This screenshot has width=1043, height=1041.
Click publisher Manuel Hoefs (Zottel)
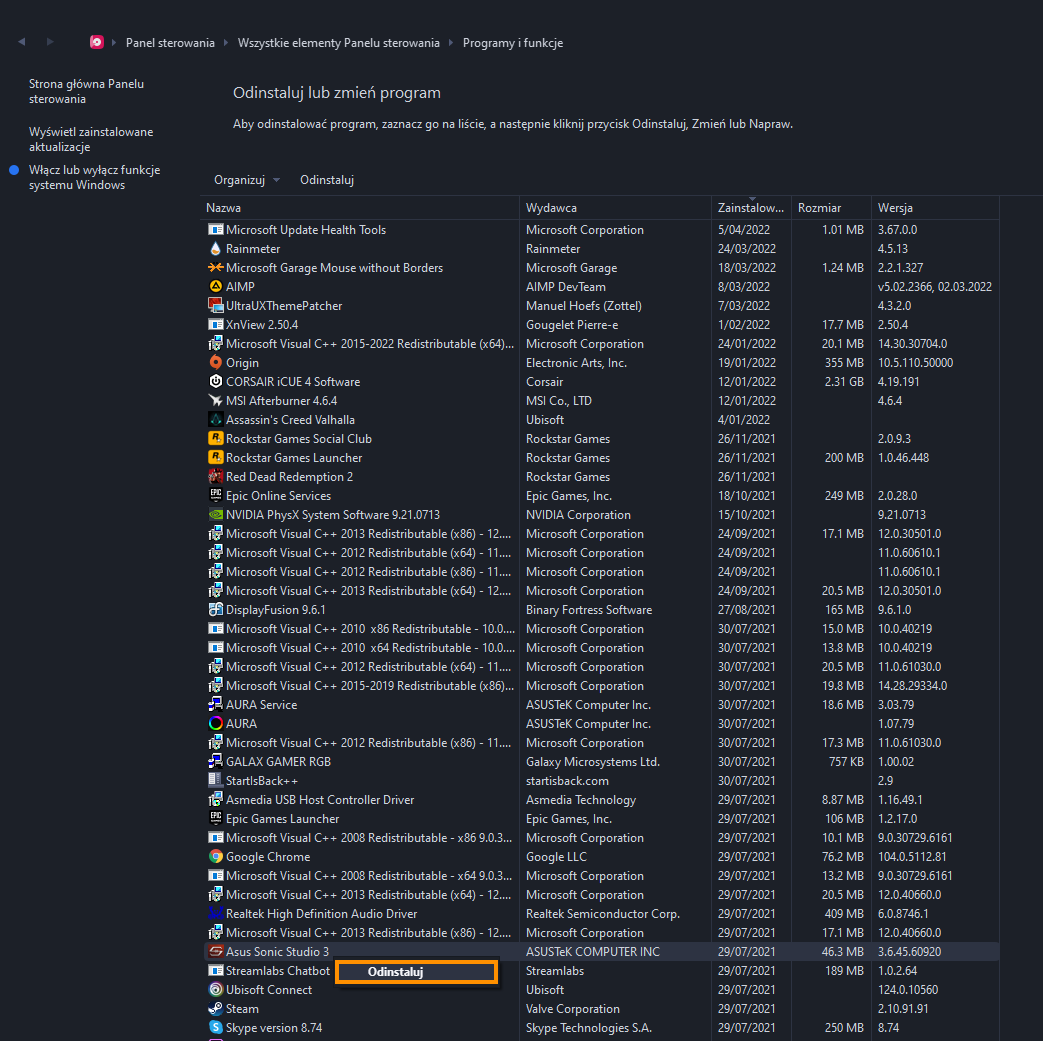coord(583,305)
